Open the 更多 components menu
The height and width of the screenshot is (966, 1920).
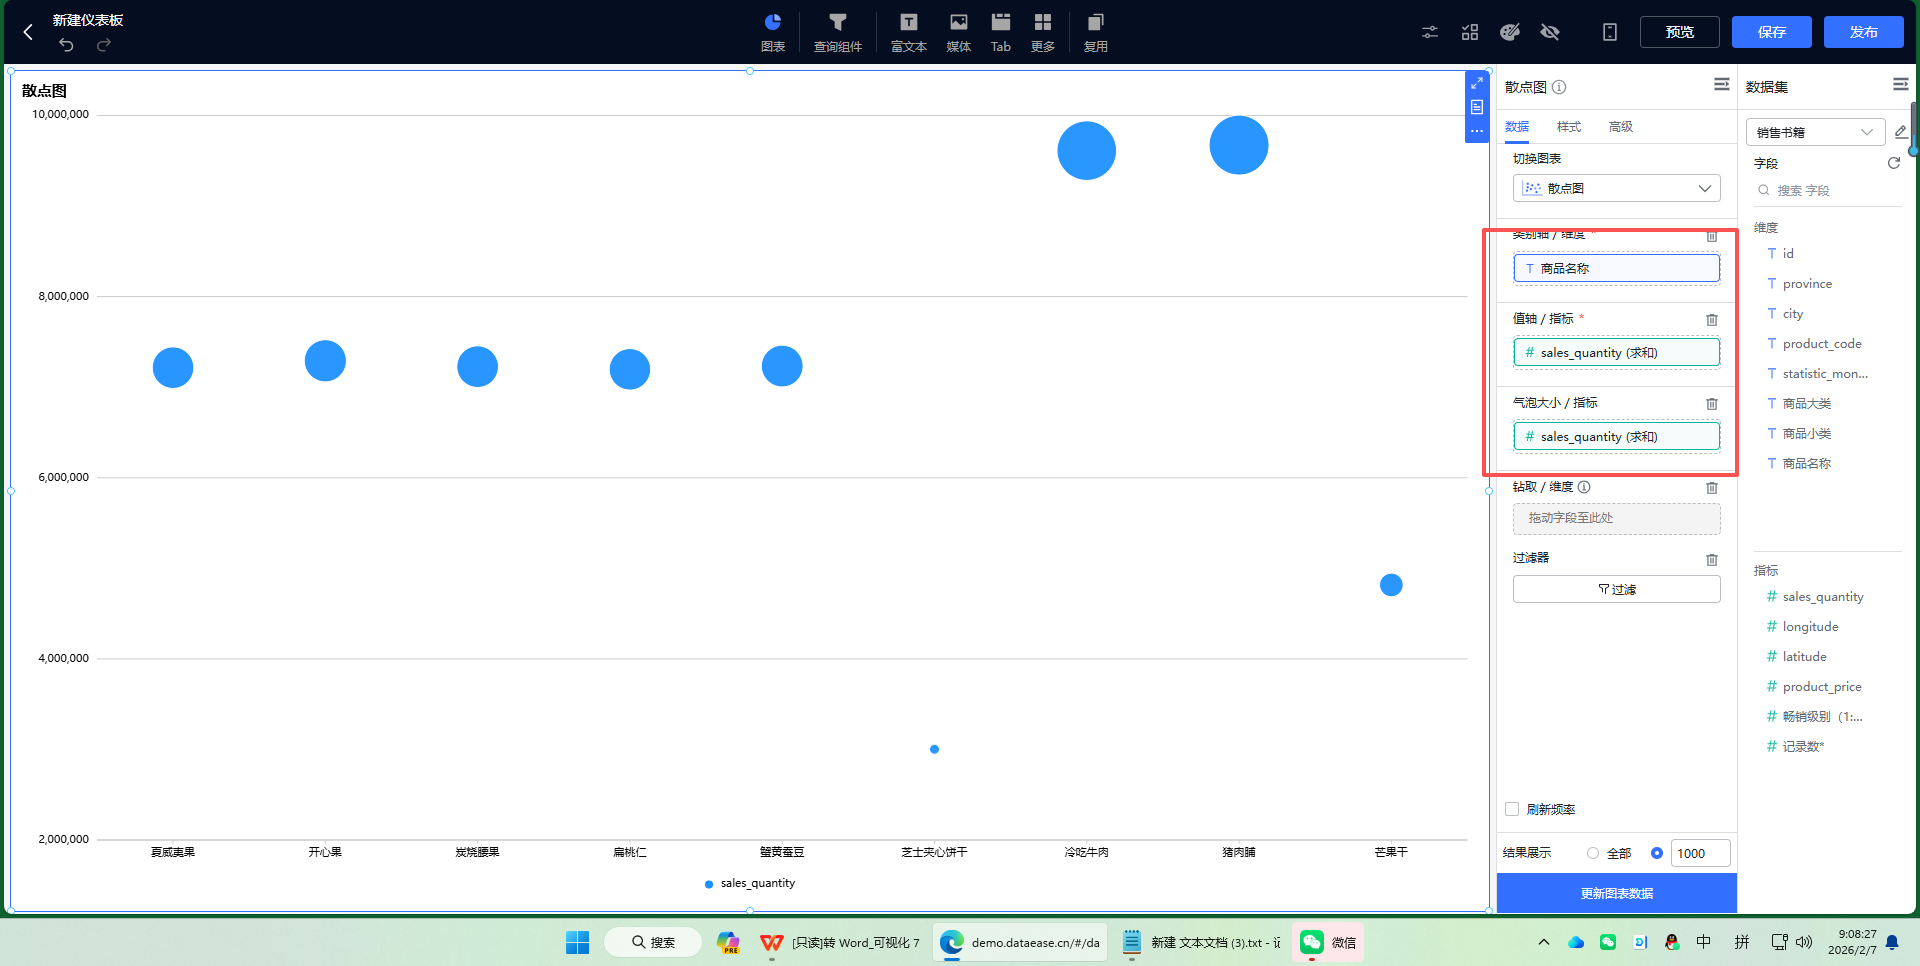pyautogui.click(x=1043, y=32)
